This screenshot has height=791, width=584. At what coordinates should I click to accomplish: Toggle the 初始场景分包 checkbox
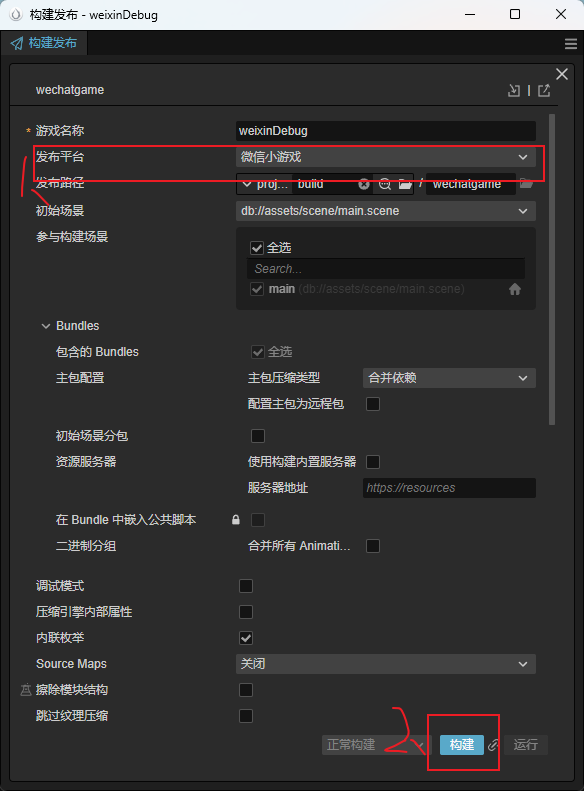(258, 435)
